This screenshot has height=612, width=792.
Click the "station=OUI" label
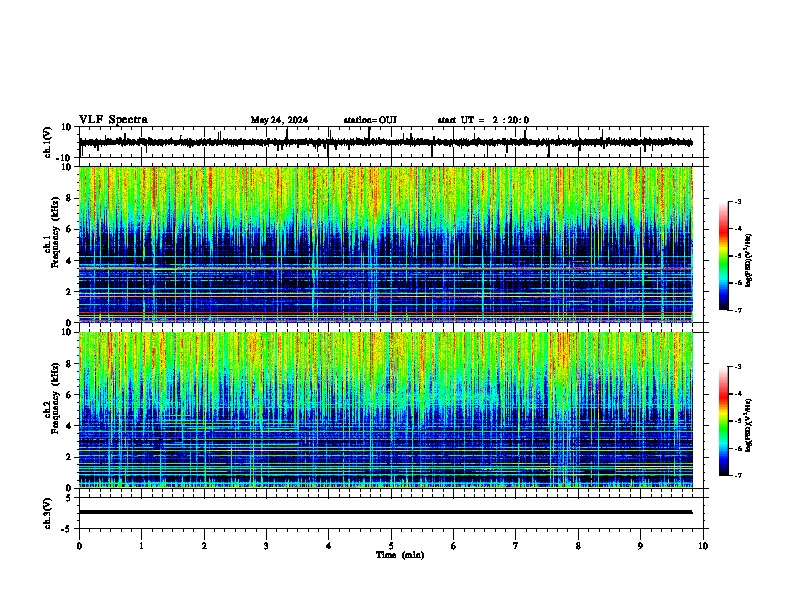tap(370, 120)
